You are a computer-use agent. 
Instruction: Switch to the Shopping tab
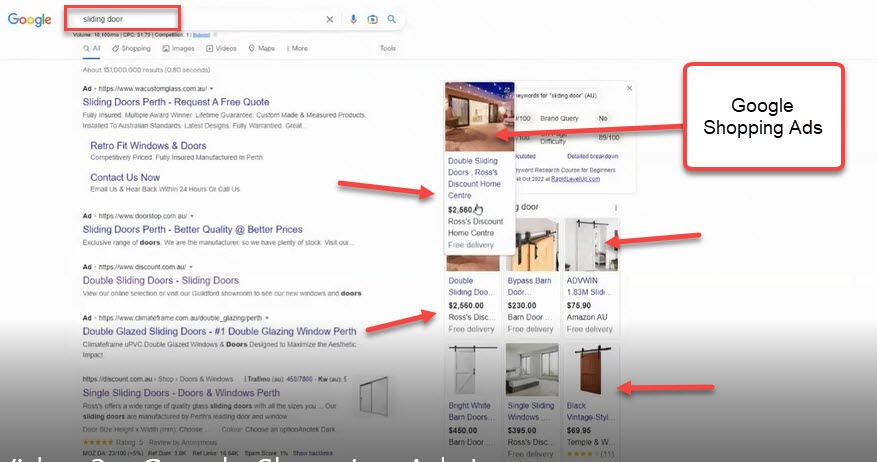131,49
